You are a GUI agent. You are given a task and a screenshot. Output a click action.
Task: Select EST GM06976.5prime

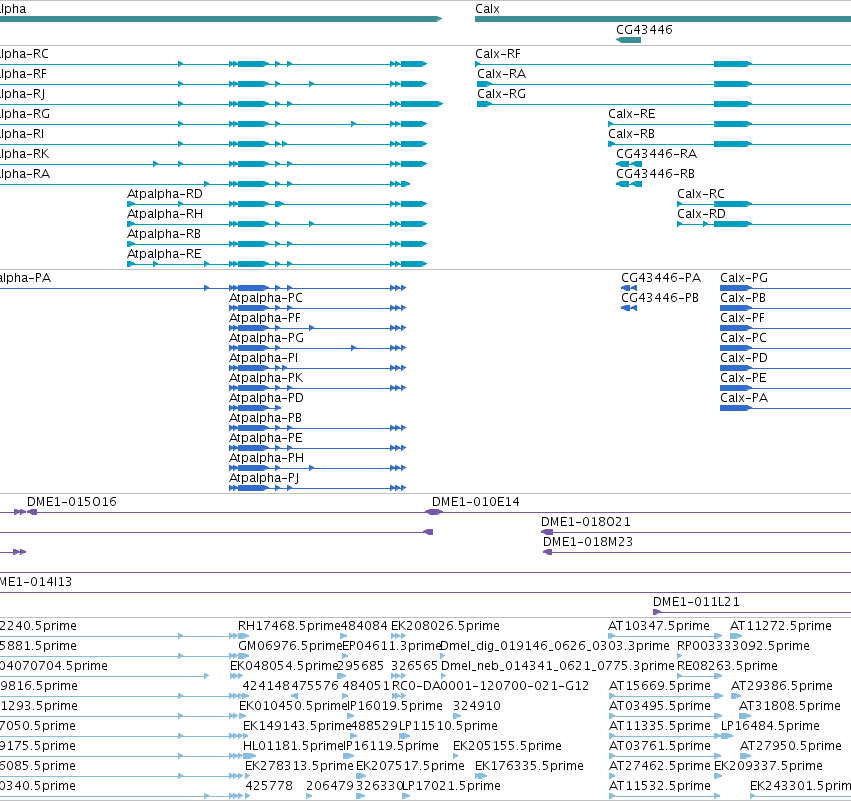coord(243,656)
